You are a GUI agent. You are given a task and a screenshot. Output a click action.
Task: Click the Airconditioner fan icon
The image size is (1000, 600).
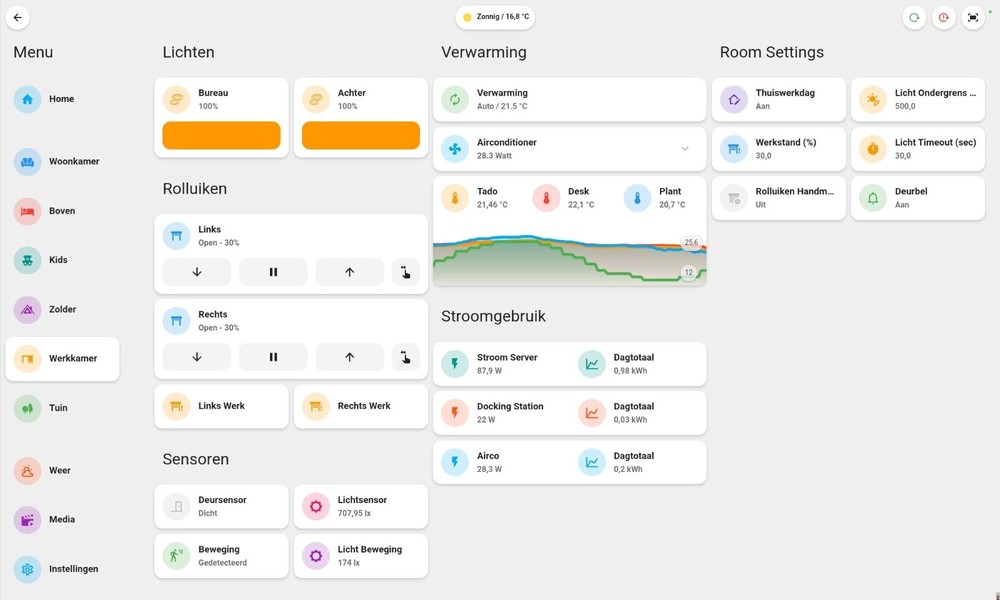point(457,148)
